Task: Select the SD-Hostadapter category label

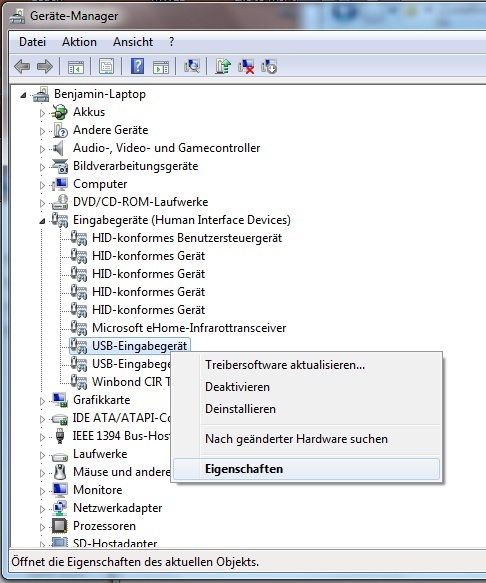Action: (x=115, y=543)
